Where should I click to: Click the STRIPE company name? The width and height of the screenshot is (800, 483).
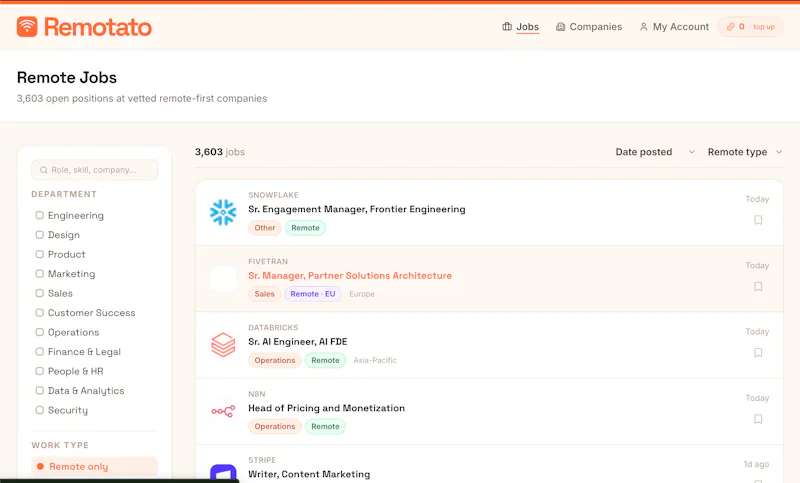(x=262, y=460)
